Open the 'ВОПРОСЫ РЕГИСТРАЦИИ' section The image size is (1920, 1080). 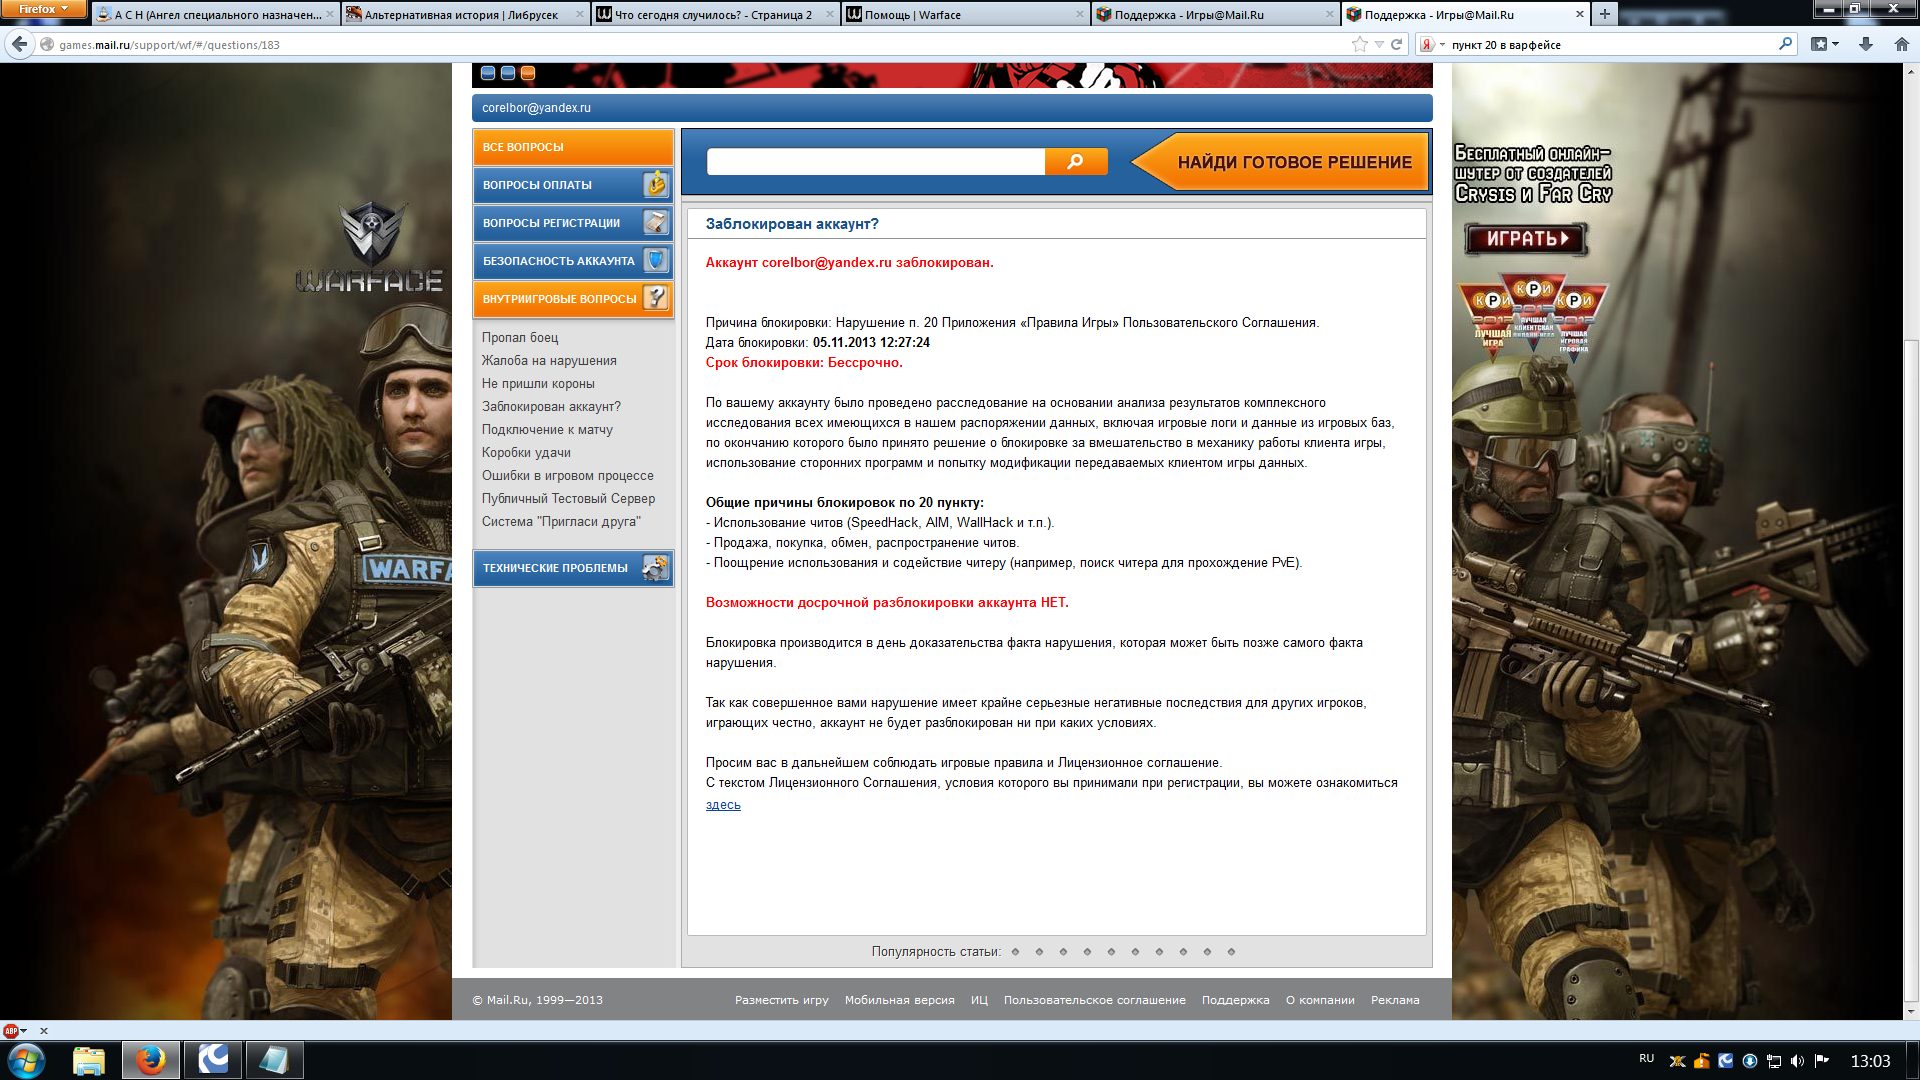point(573,223)
